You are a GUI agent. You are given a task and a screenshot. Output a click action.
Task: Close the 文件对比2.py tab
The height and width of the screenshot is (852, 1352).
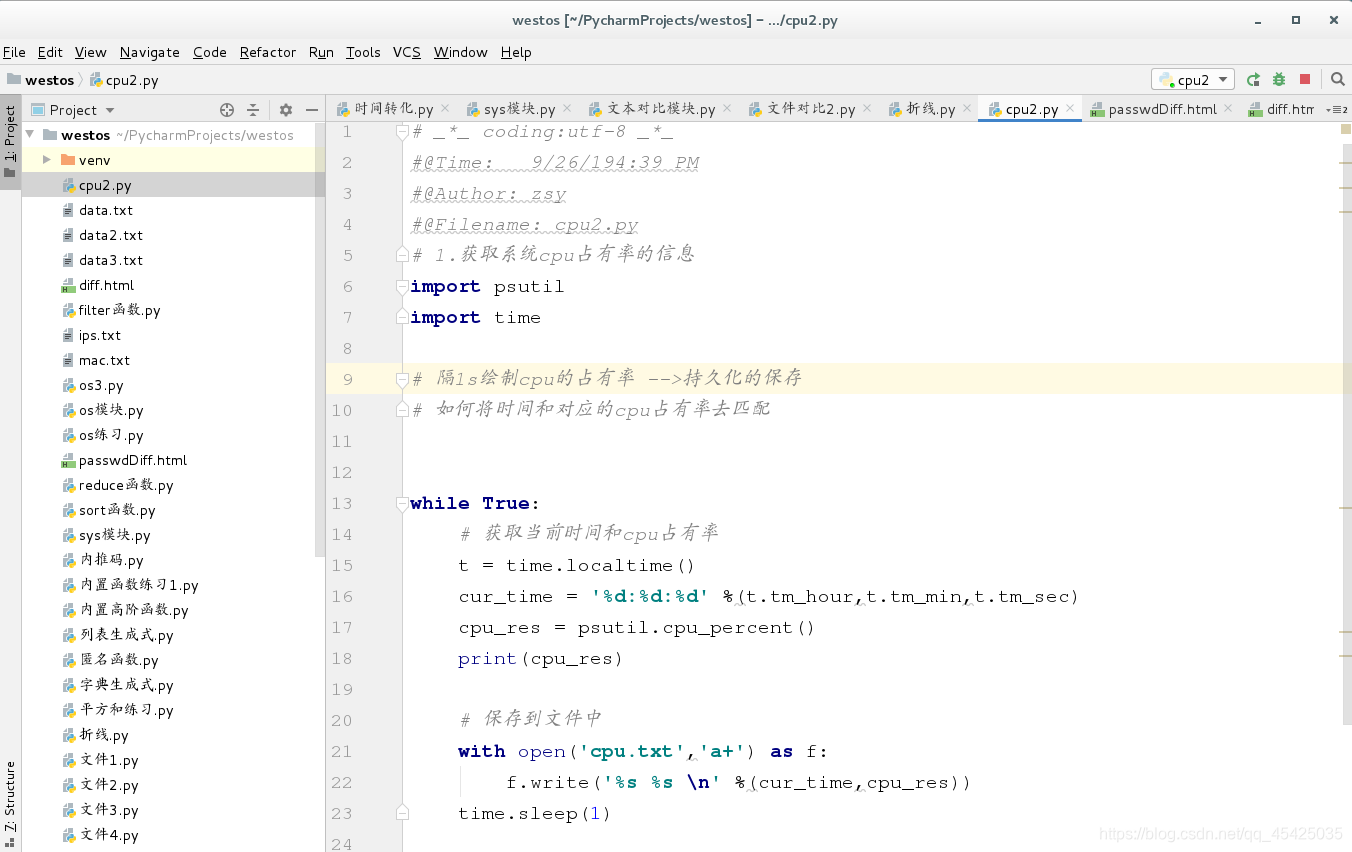pyautogui.click(x=867, y=108)
